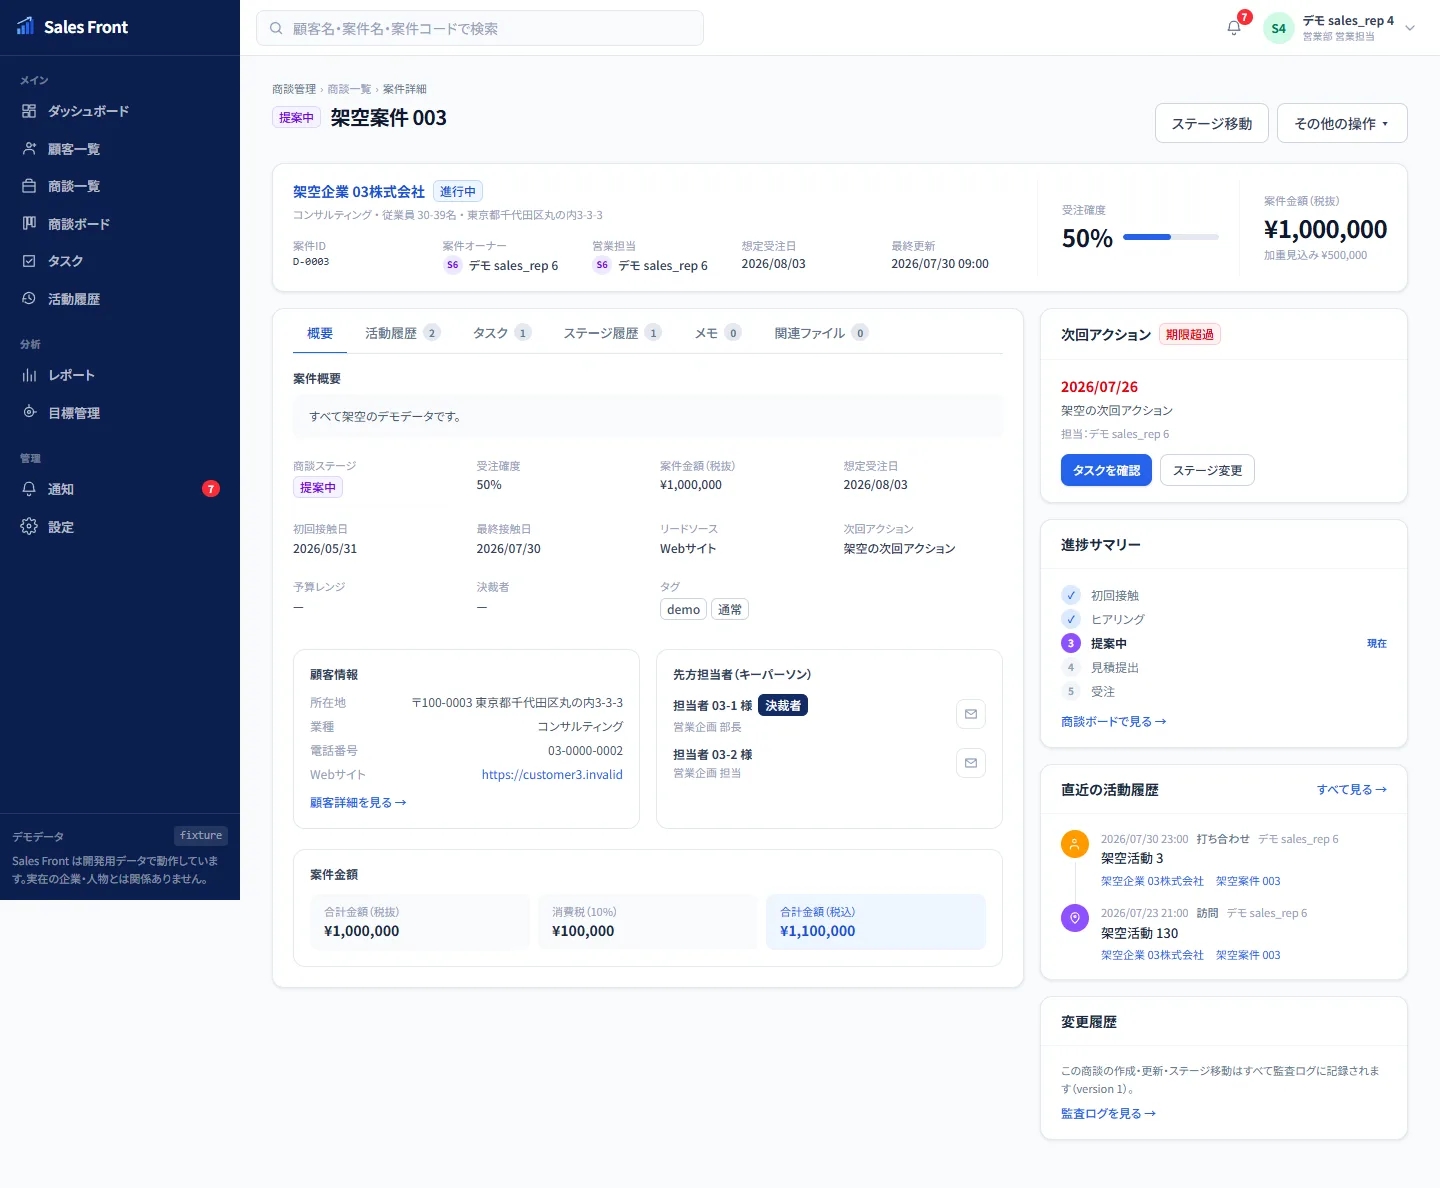Click the mail icon for 担当者 03-2 様
Viewport: 1440px width, 1188px height.
[971, 763]
